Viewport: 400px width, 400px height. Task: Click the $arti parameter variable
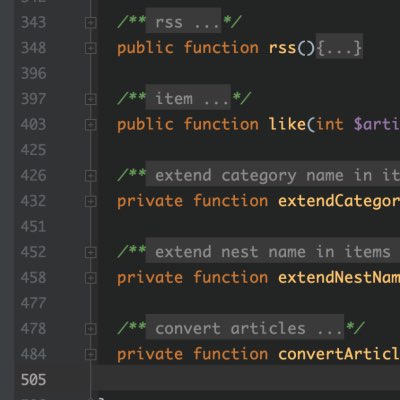[x=377, y=124]
